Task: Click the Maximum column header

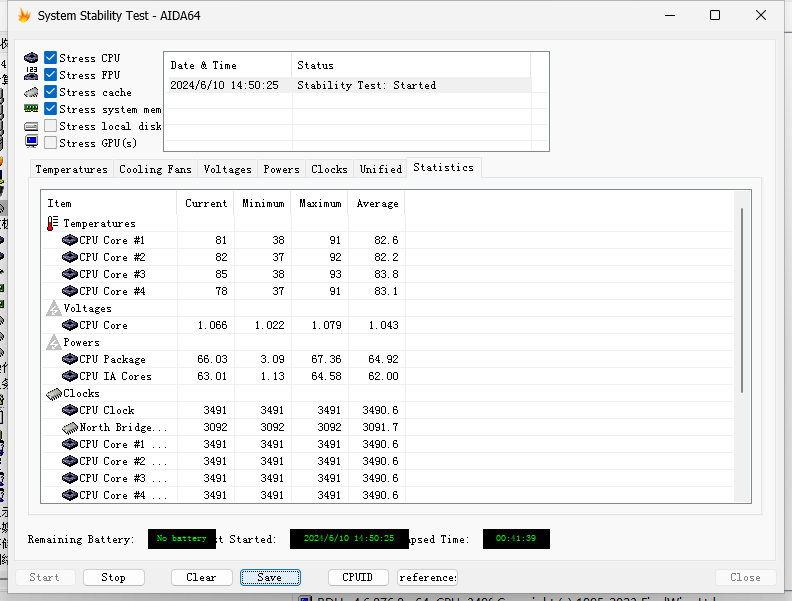Action: point(320,204)
